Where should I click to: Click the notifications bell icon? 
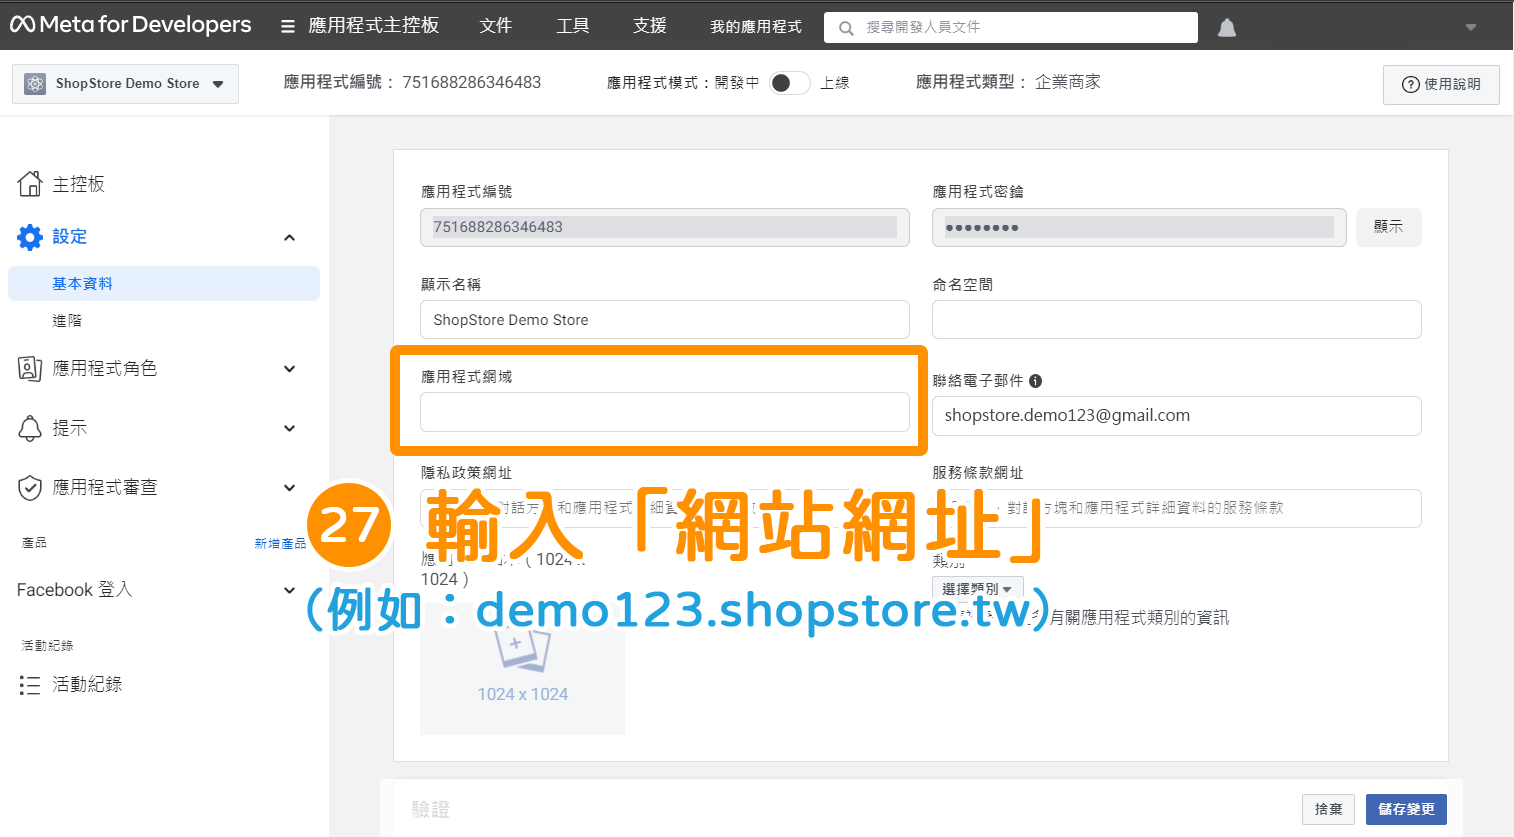1227,28
